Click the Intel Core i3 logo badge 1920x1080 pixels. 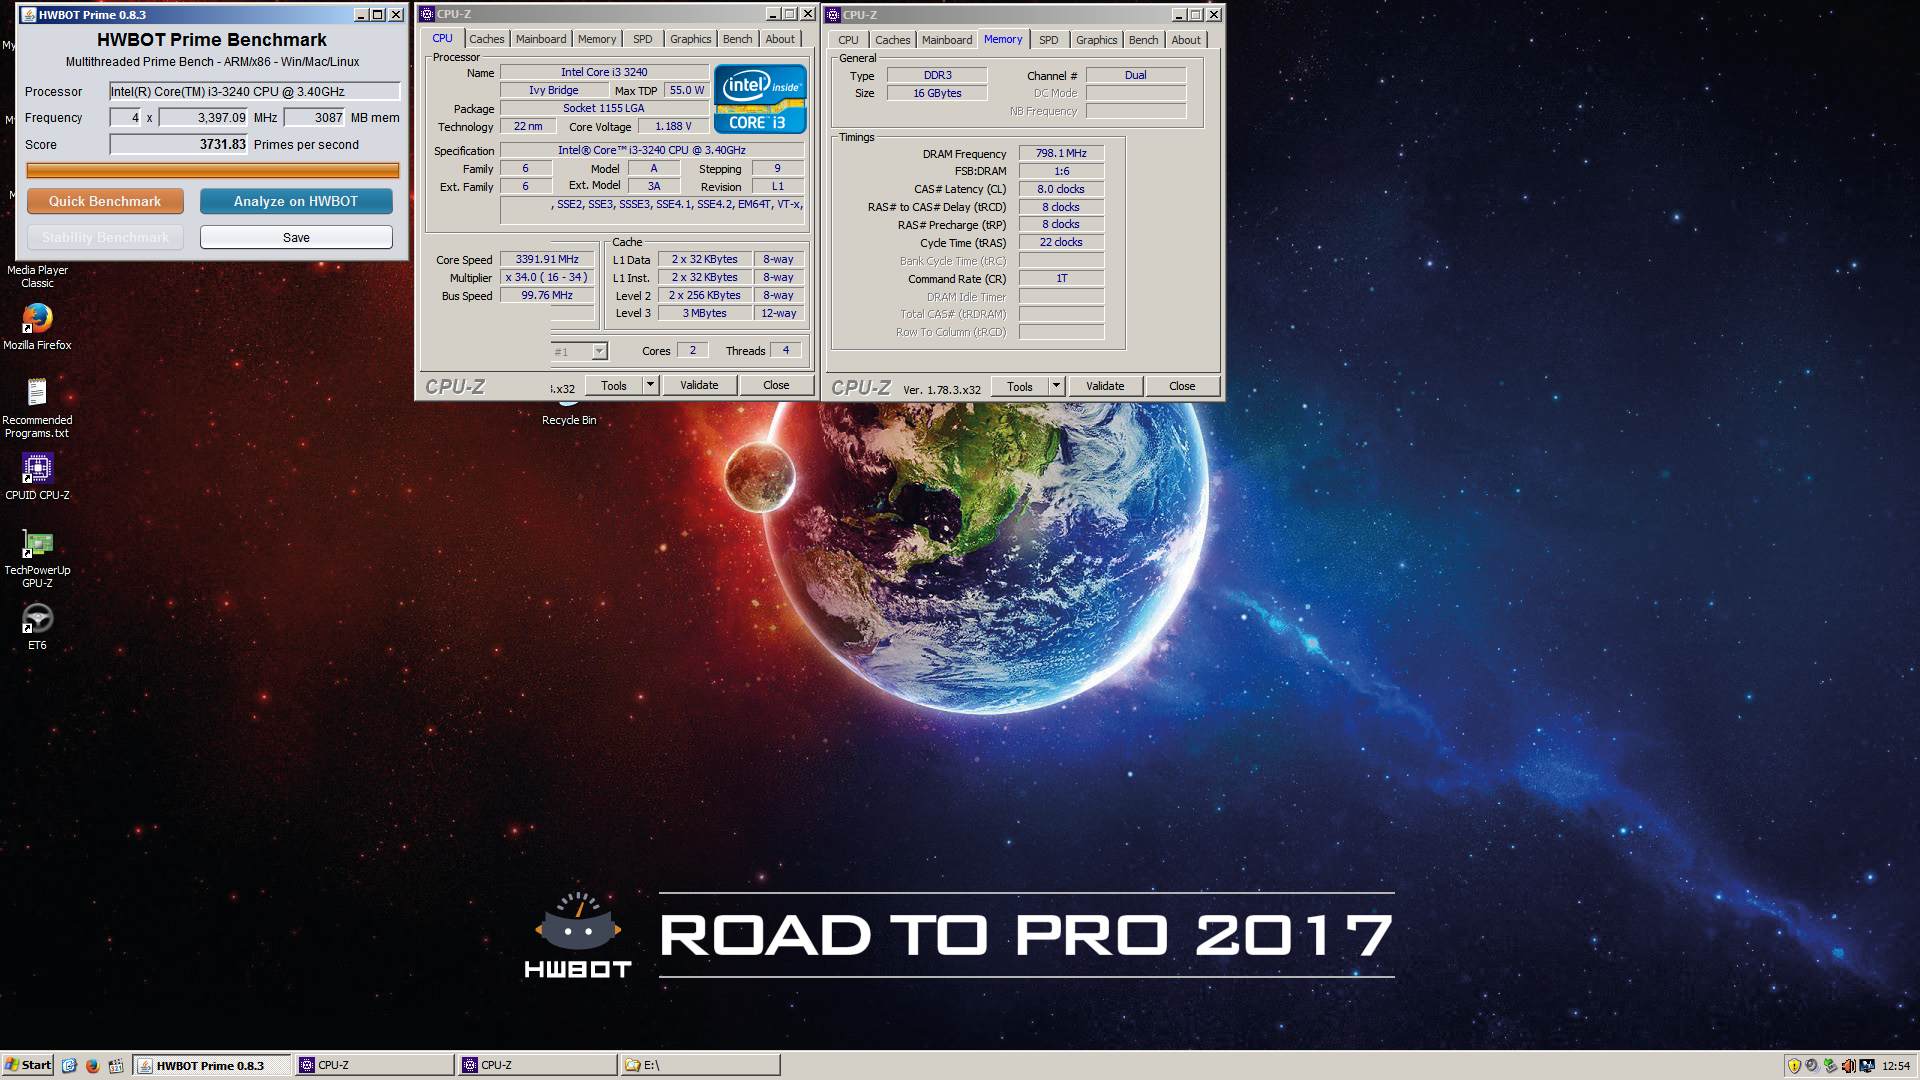760,99
